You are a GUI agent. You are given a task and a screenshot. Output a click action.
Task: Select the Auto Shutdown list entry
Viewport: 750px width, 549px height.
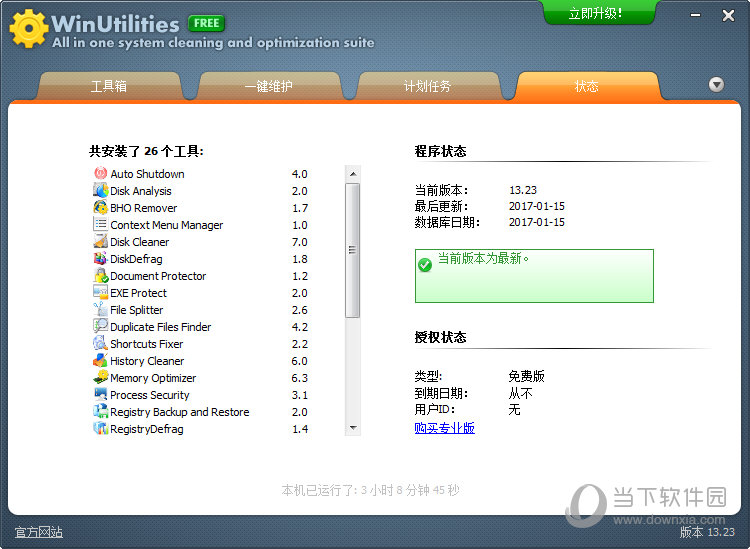point(201,174)
